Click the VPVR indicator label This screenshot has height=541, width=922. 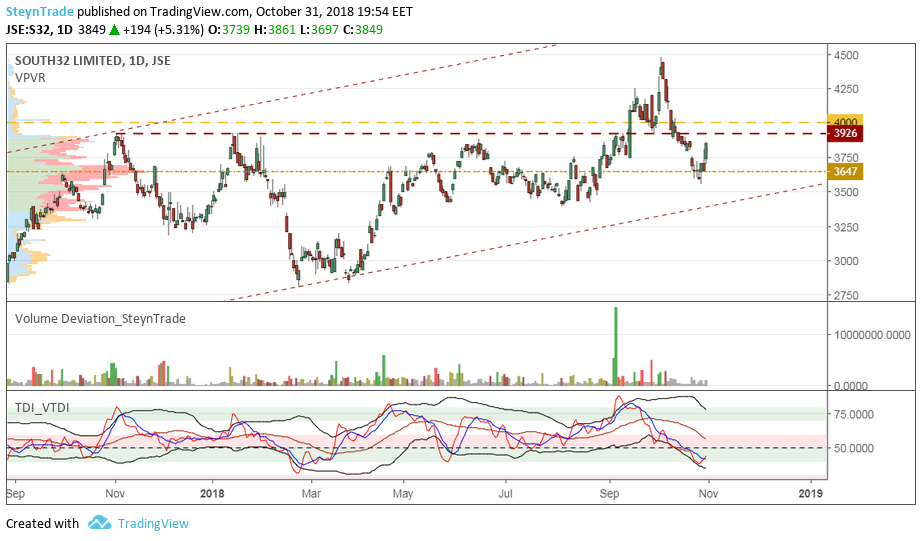click(30, 78)
